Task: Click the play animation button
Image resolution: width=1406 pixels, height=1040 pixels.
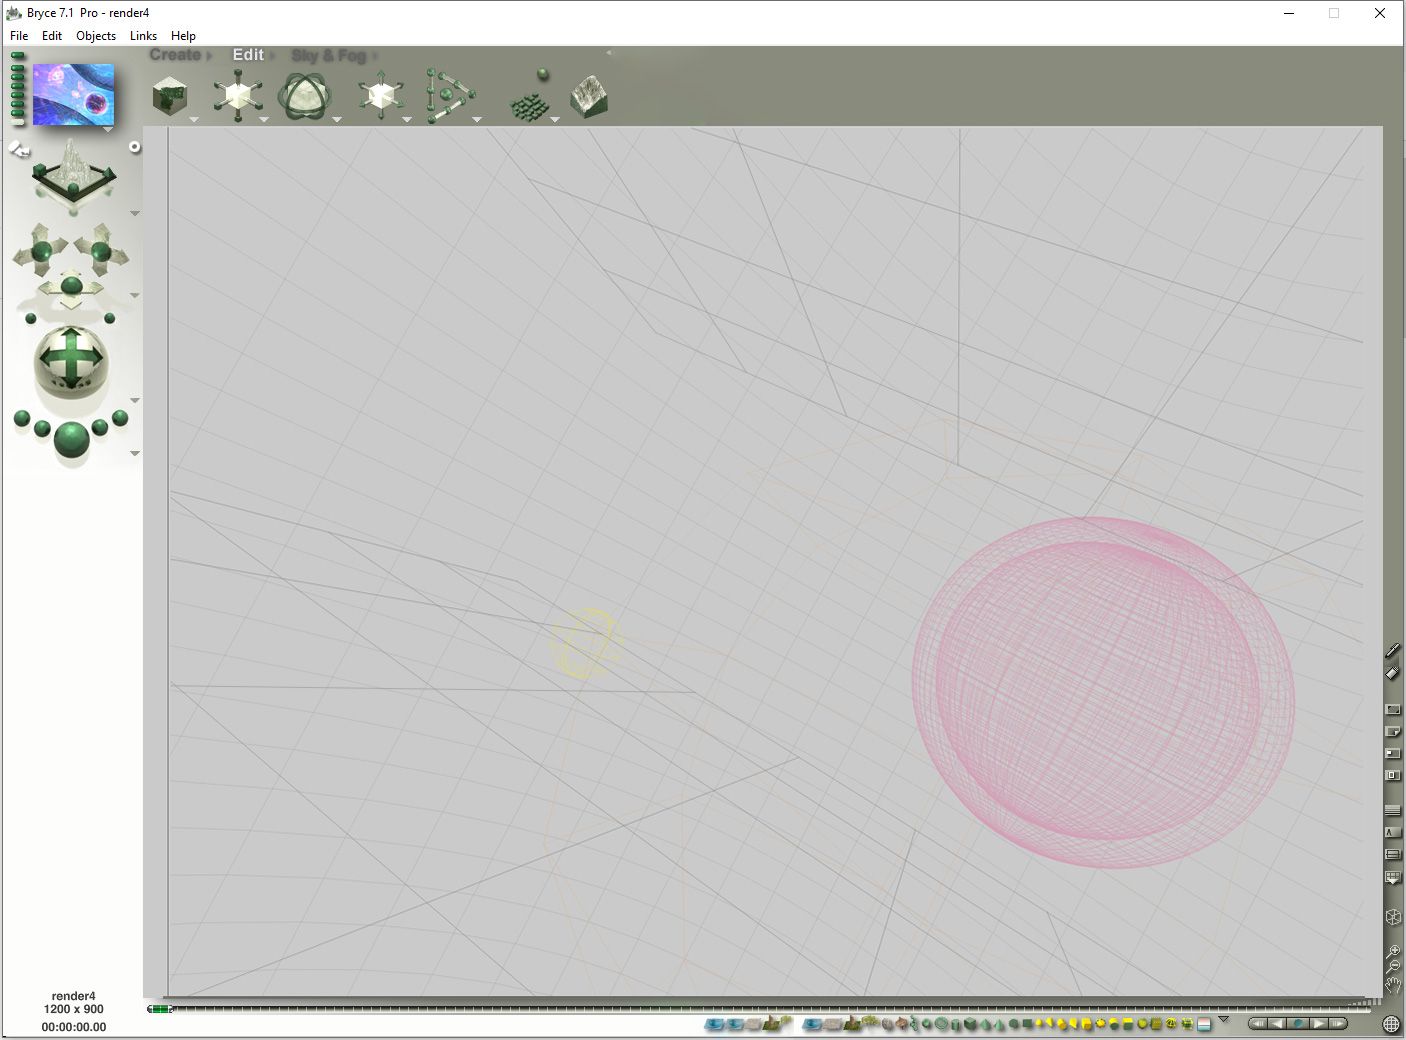Action: 1318,1023
